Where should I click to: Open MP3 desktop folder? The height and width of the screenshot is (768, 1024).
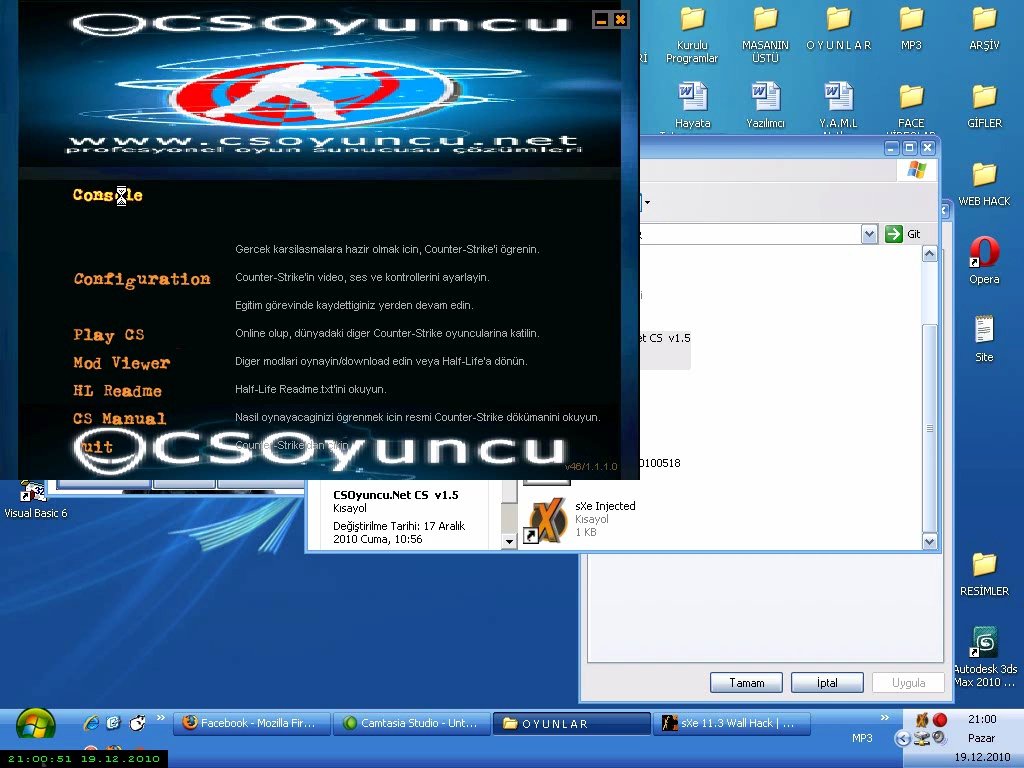pyautogui.click(x=911, y=29)
